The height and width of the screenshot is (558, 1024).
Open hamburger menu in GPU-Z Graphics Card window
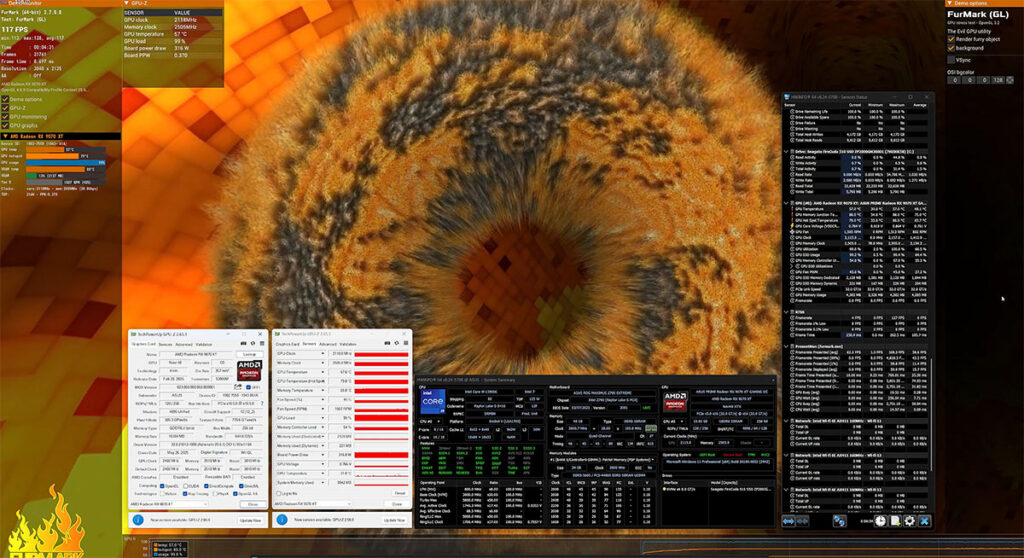point(262,343)
